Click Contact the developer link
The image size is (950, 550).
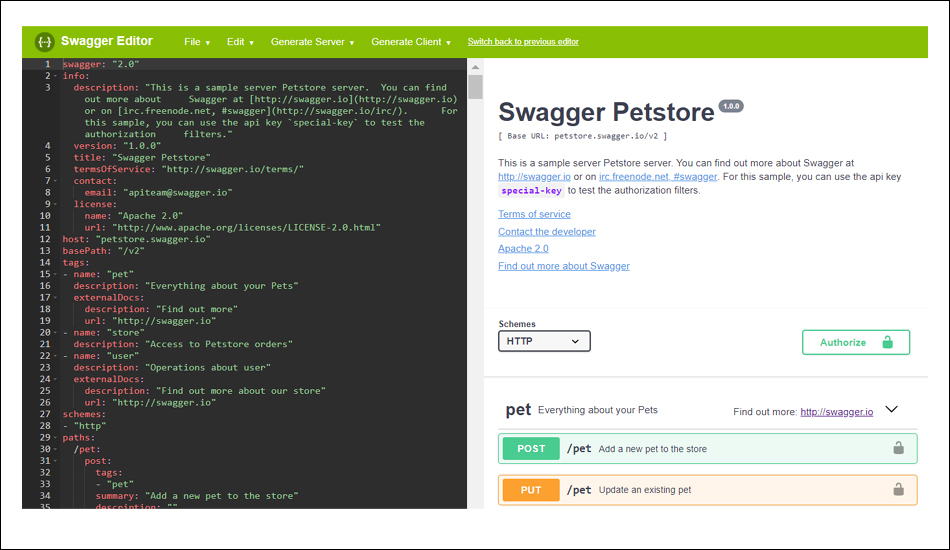546,232
